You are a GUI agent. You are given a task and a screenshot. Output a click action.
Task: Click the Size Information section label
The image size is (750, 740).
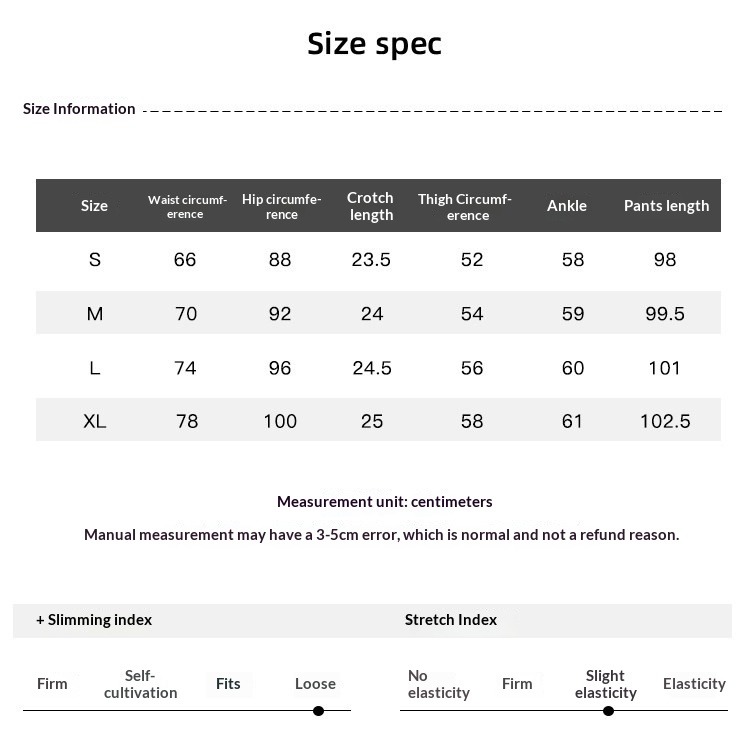click(x=79, y=109)
